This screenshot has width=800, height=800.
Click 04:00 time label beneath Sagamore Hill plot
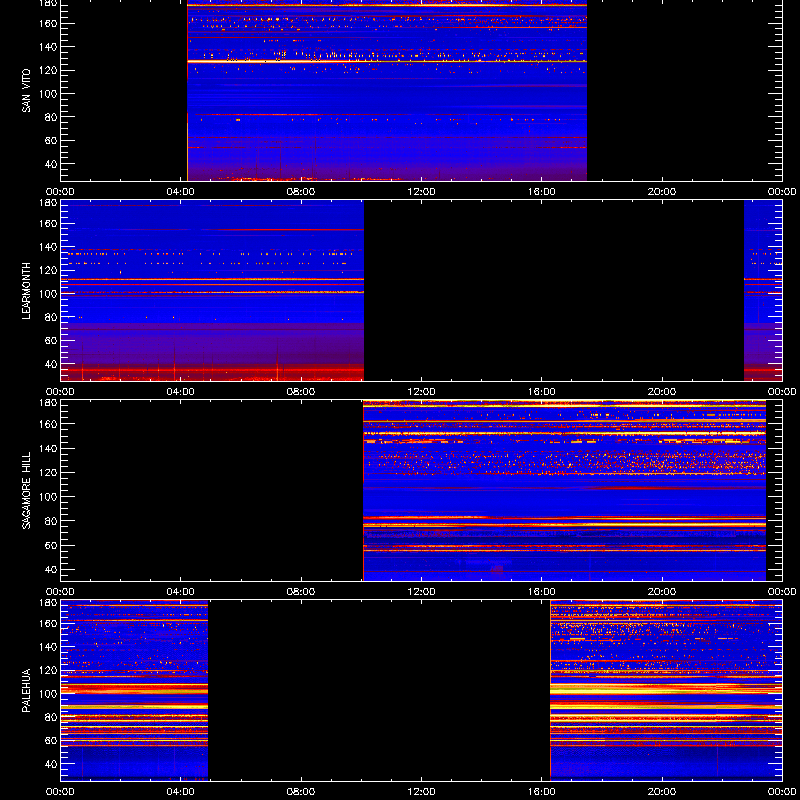coord(181,592)
